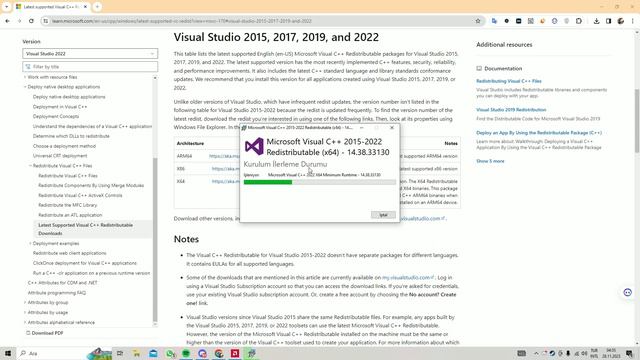Open Visual Studio 2019 Redistribution link
The width and height of the screenshot is (640, 360).
[x=511, y=110]
